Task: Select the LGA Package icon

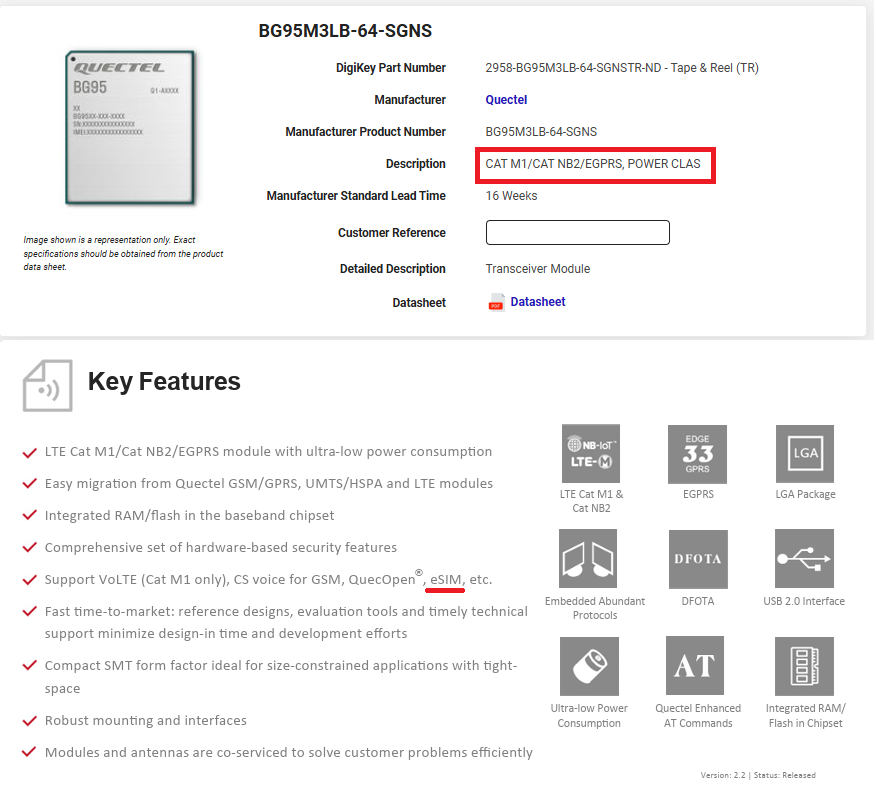Action: (804, 454)
